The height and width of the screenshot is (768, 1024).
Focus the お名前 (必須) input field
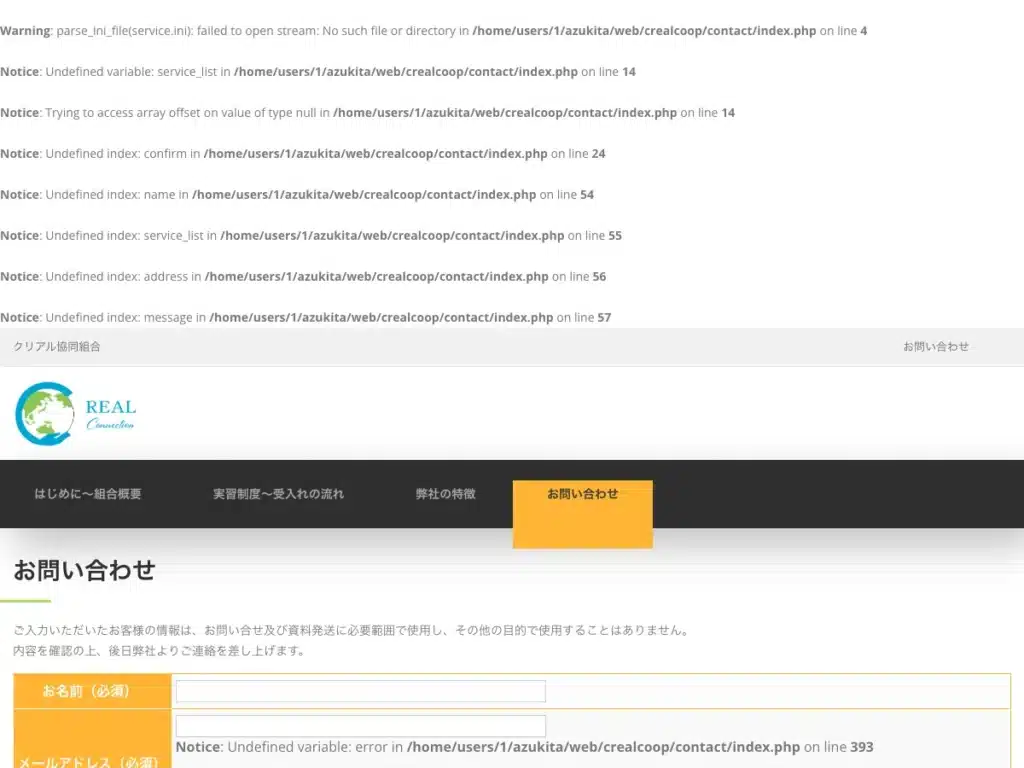coord(360,691)
